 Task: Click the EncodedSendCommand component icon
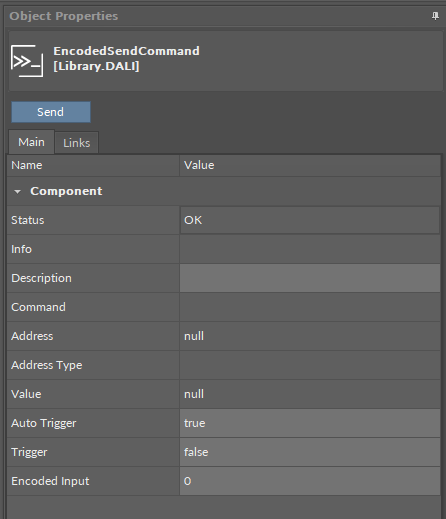(x=27, y=61)
